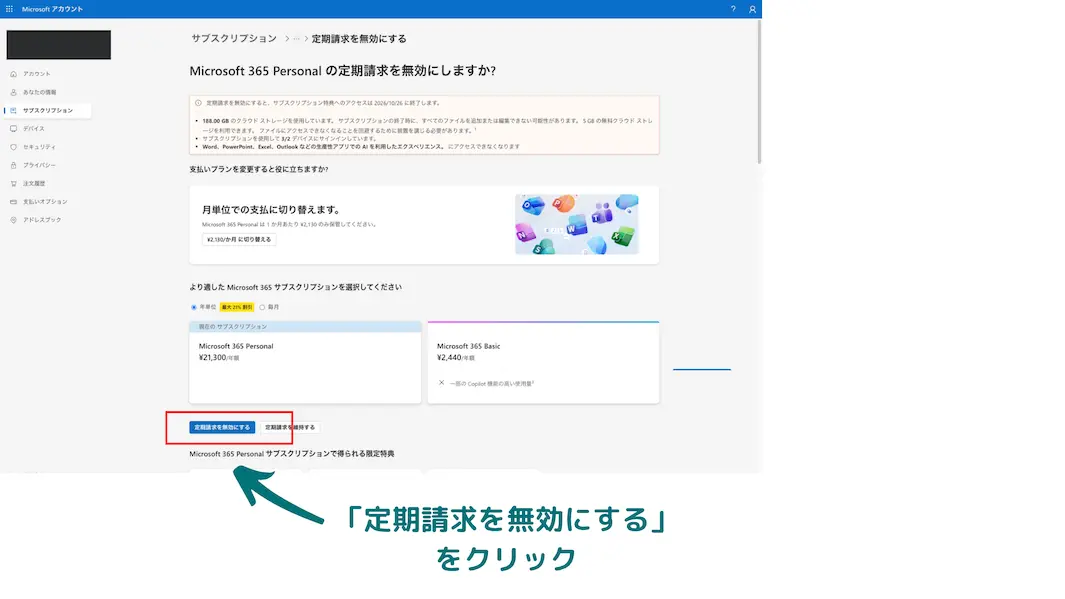Click 定期請求を維持する button
This screenshot has width=1065, height=599.
(290, 427)
